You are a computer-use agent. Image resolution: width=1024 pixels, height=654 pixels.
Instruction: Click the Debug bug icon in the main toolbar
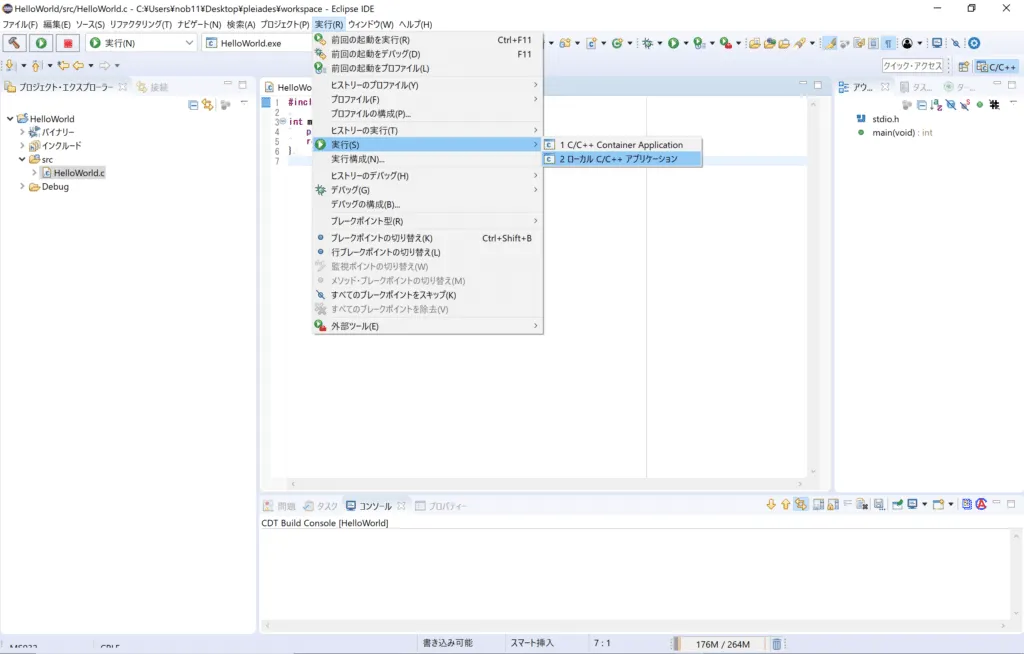coord(648,43)
